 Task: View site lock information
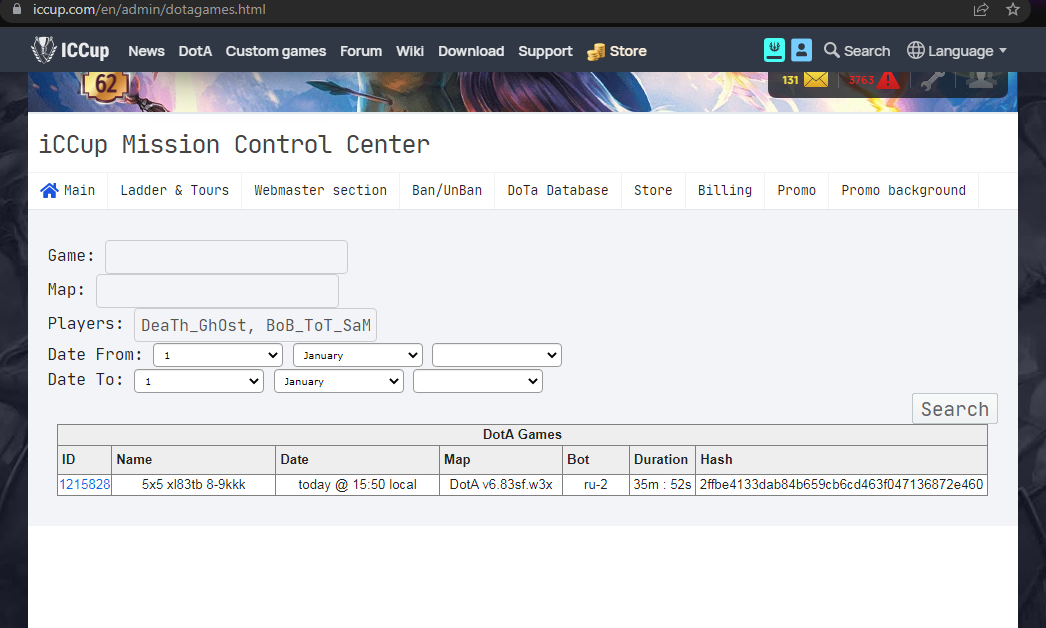click(17, 9)
